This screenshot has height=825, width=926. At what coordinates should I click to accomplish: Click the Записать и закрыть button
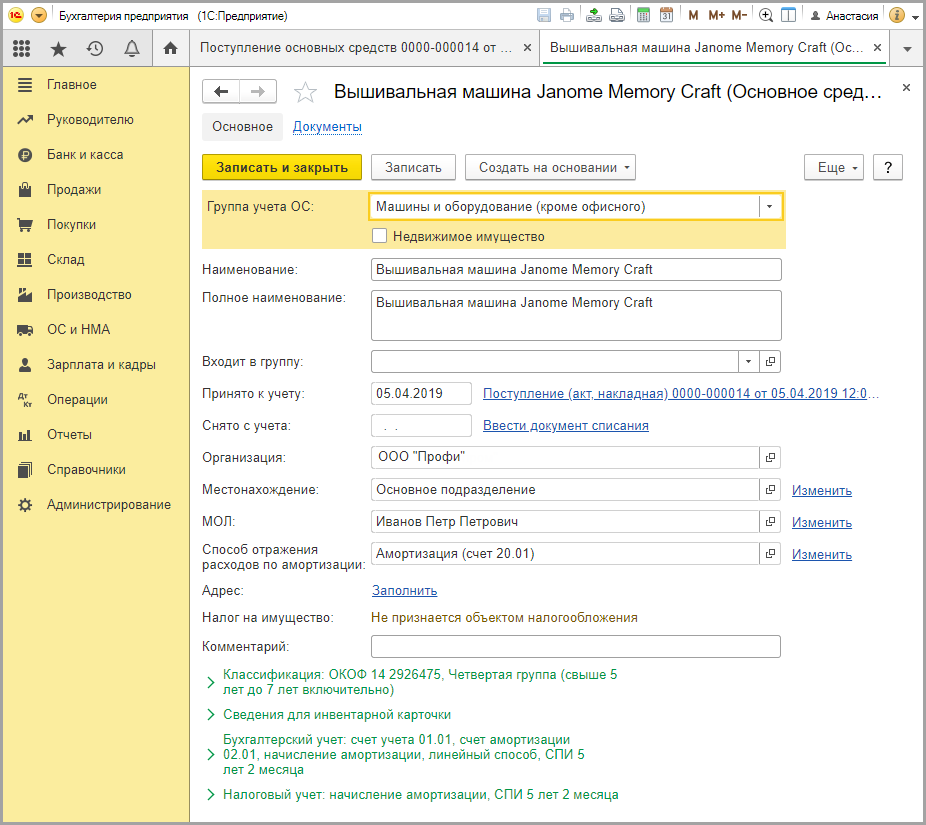tap(282, 167)
